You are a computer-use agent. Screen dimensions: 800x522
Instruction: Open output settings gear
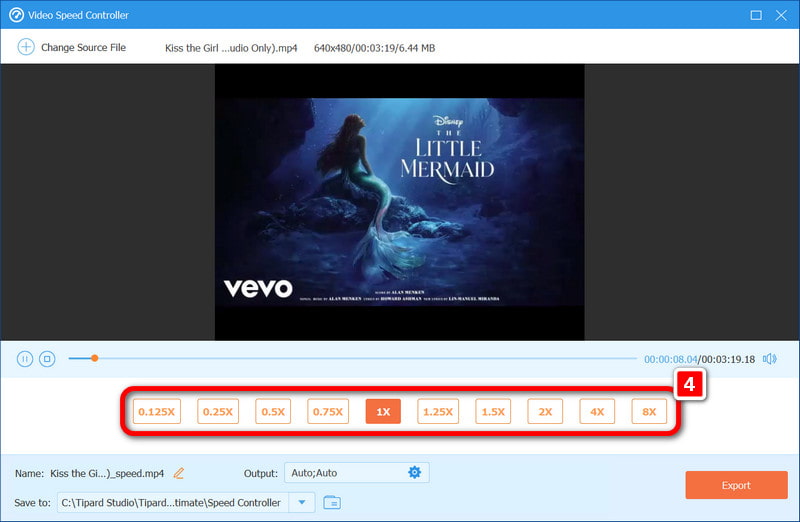[415, 473]
